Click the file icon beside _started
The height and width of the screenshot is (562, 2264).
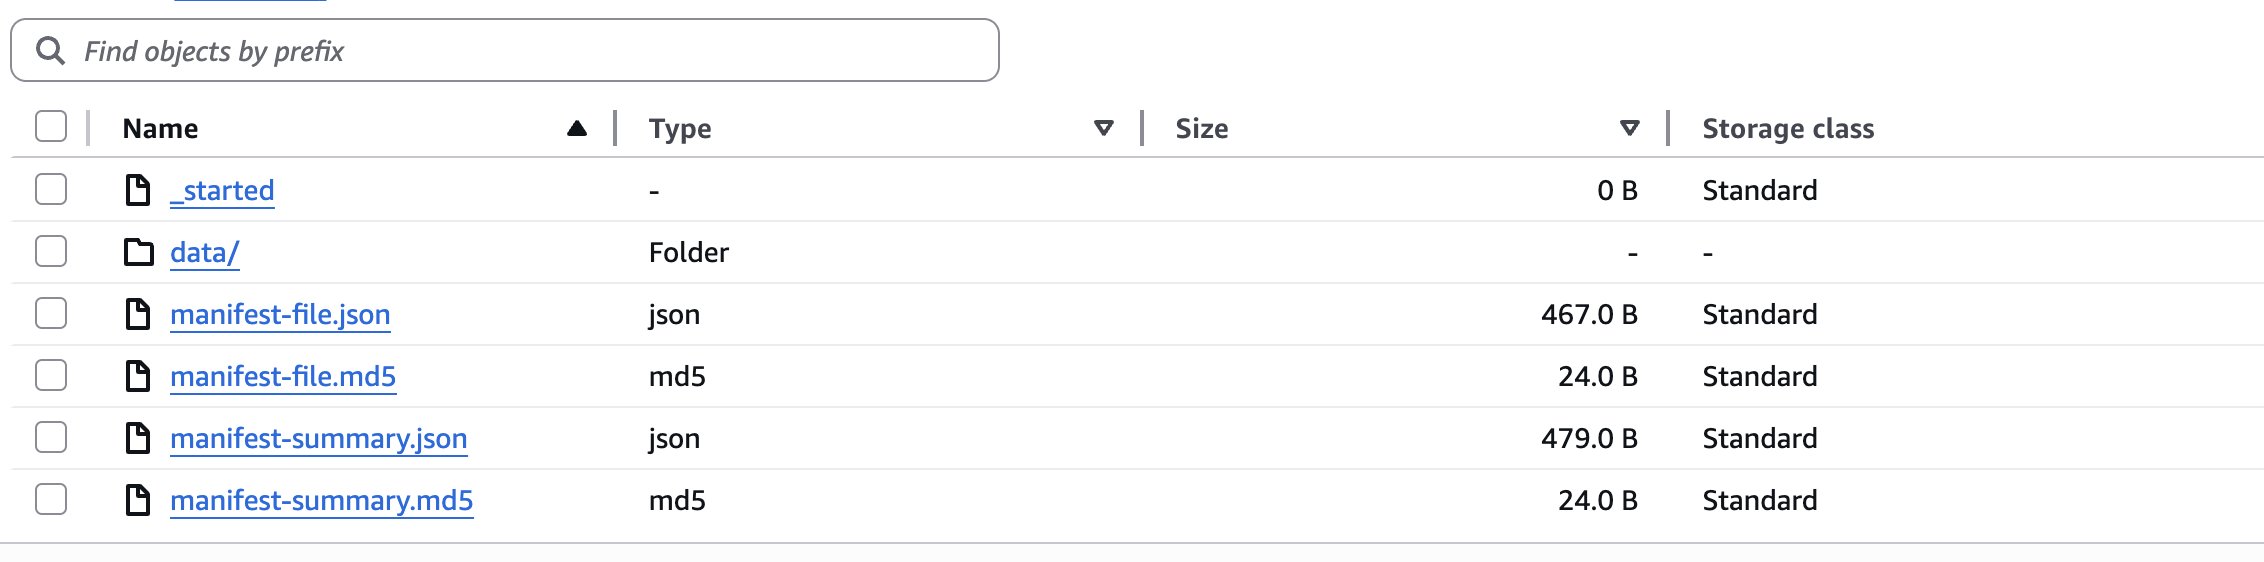(137, 190)
